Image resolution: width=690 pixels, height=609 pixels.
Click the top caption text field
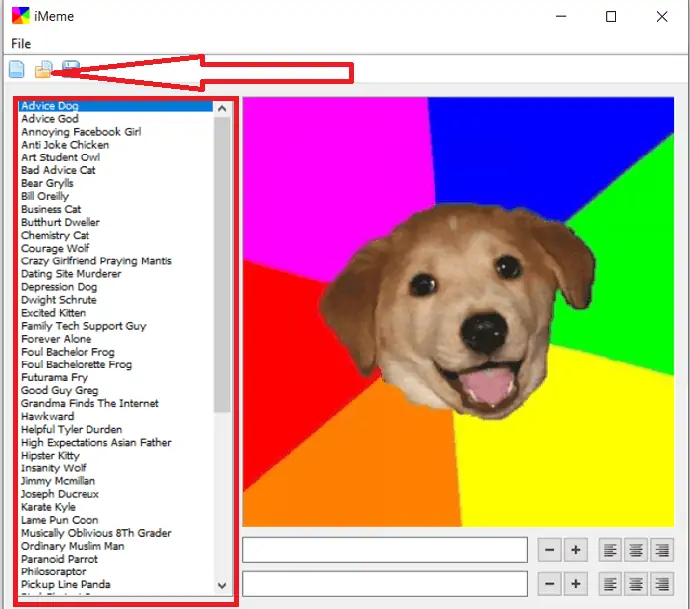[x=385, y=549]
